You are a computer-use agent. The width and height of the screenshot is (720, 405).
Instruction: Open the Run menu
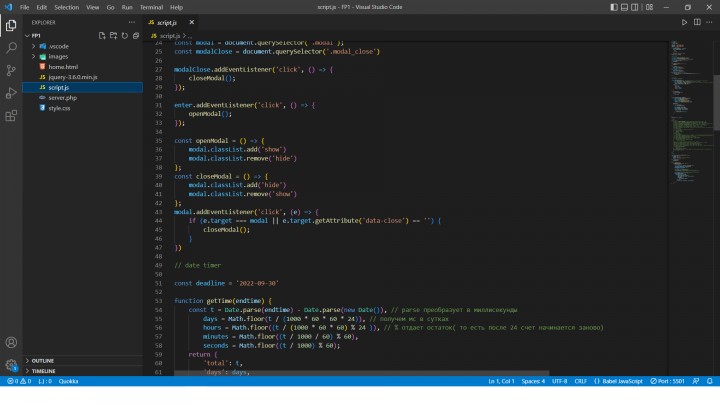tap(127, 7)
